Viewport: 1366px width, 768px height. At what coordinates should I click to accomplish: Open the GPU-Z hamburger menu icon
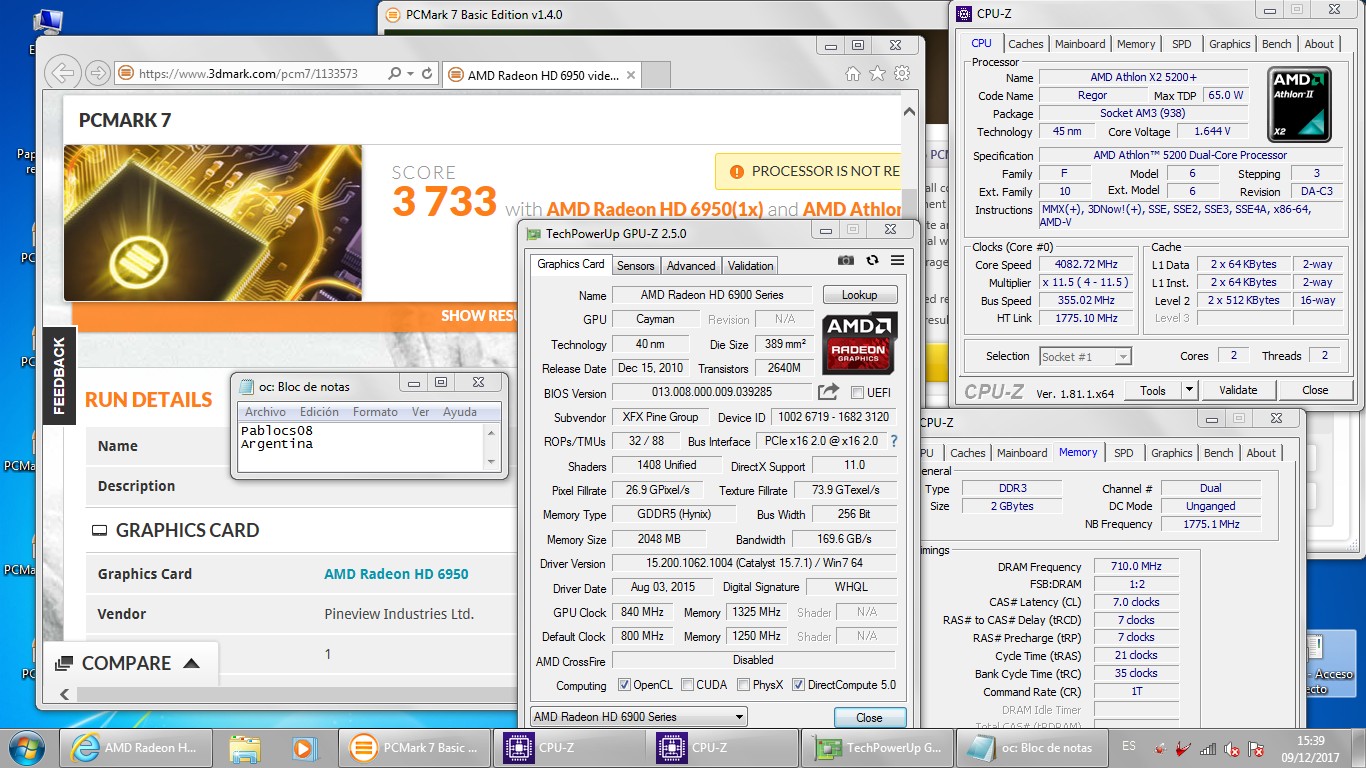coord(897,260)
